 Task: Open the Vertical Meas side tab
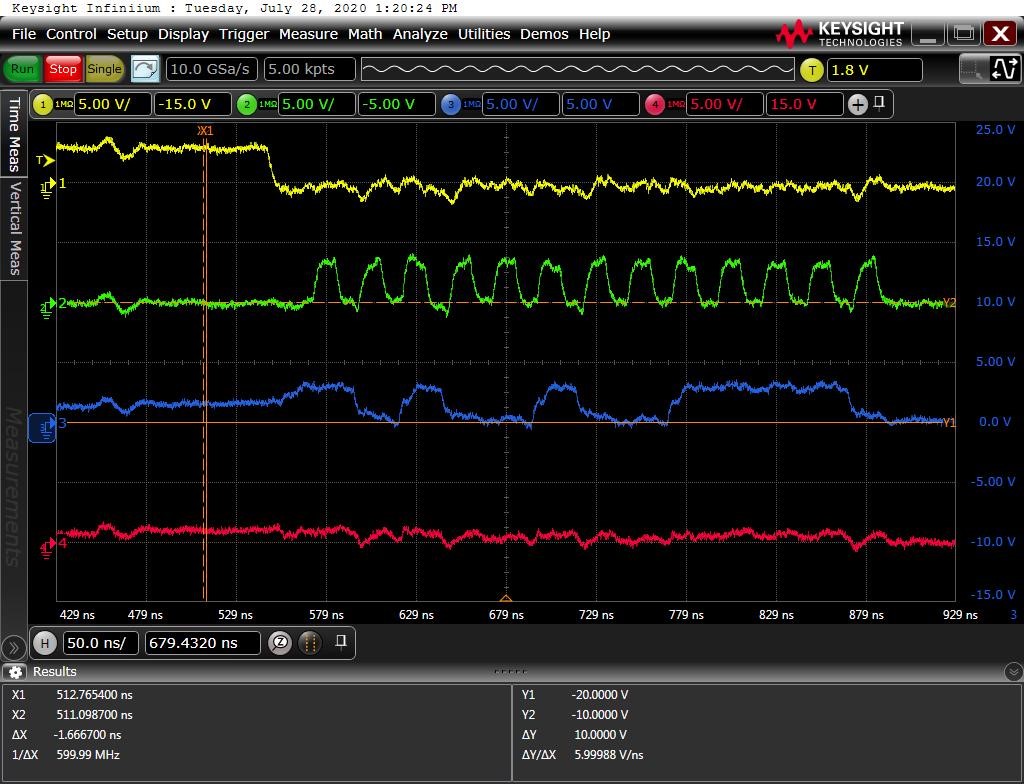click(14, 228)
